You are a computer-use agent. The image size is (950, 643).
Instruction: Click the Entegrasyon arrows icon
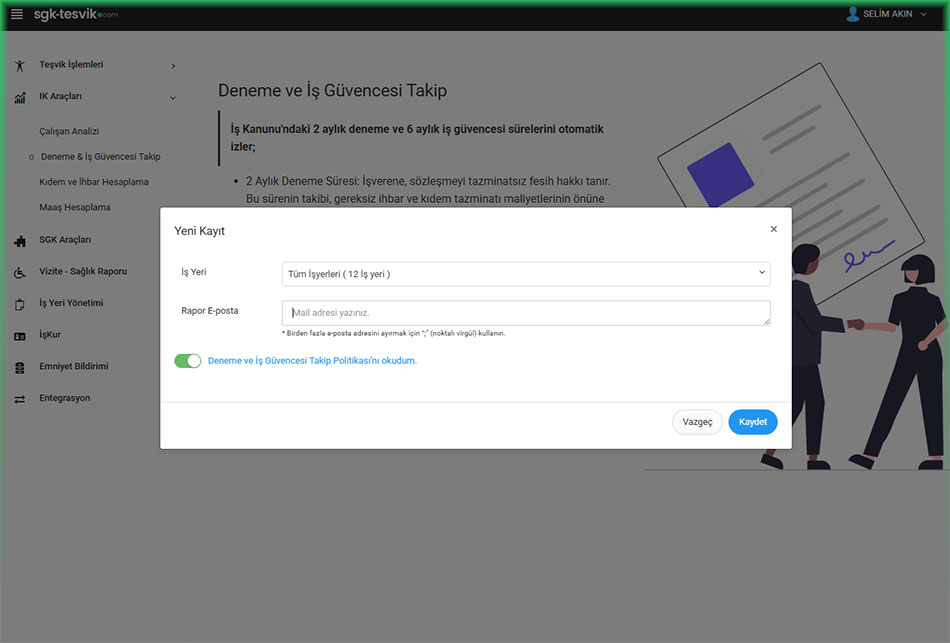(x=19, y=399)
